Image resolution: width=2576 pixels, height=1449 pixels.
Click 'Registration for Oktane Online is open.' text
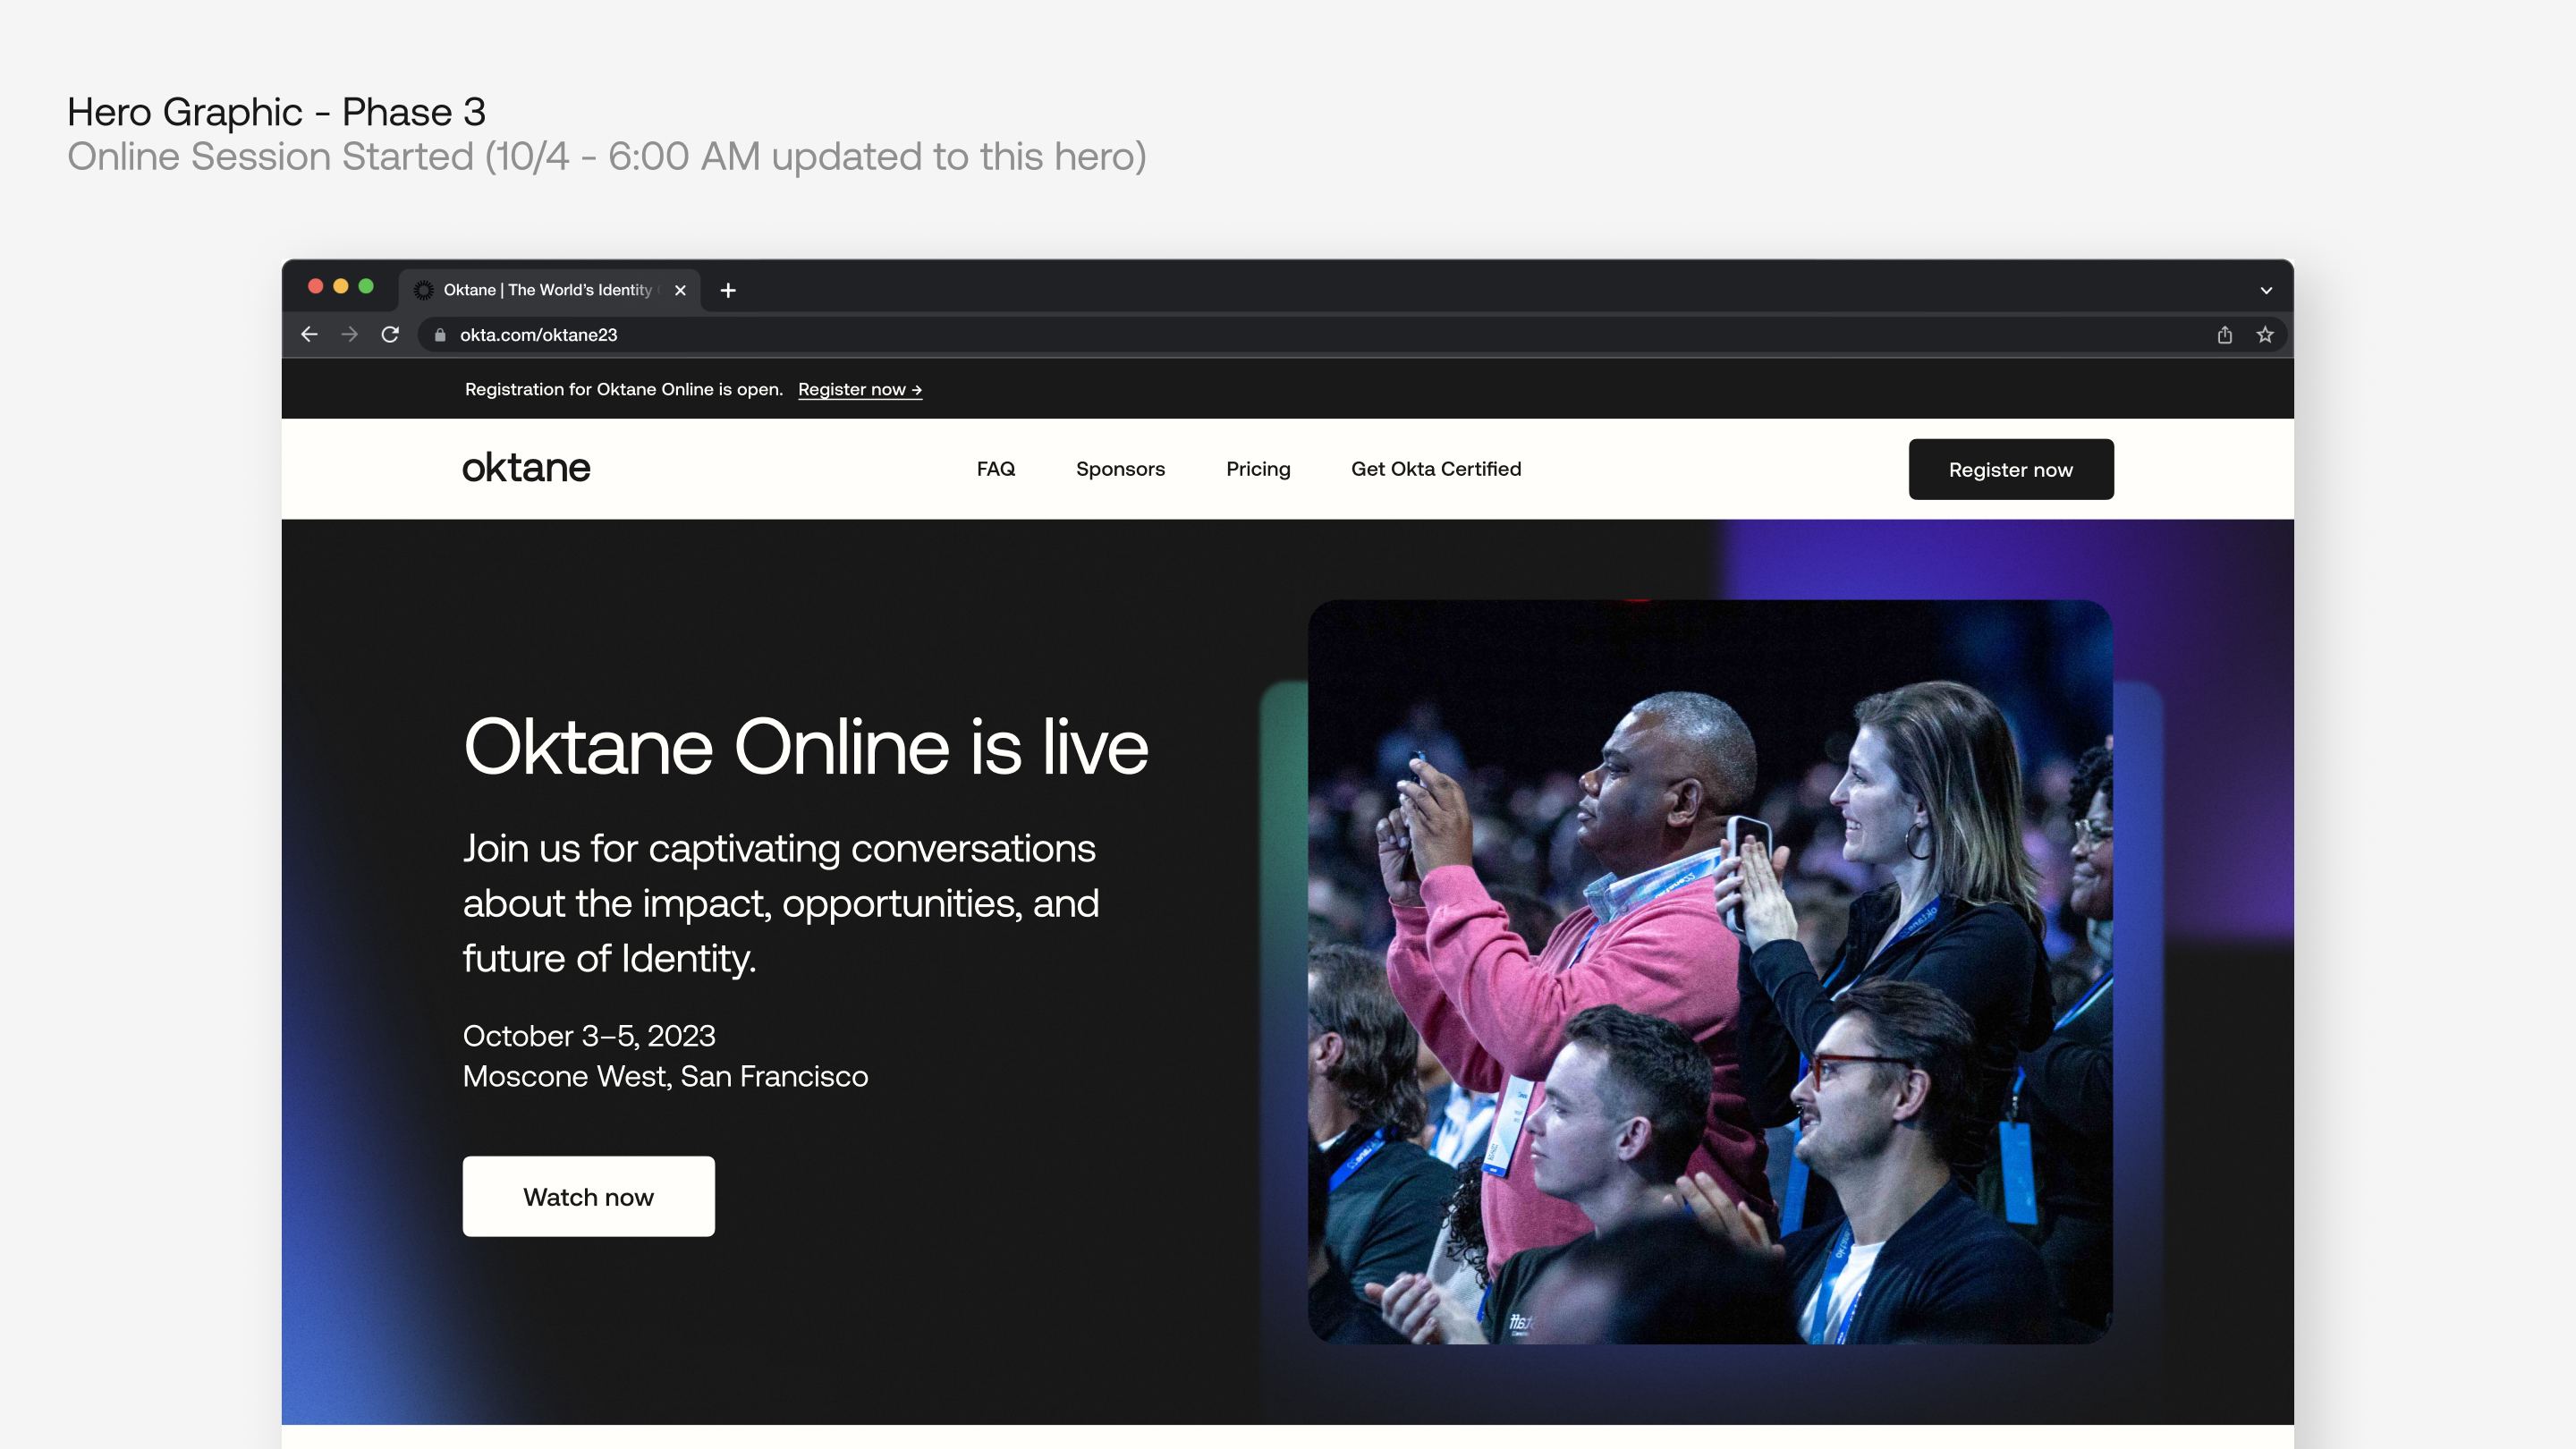624,389
